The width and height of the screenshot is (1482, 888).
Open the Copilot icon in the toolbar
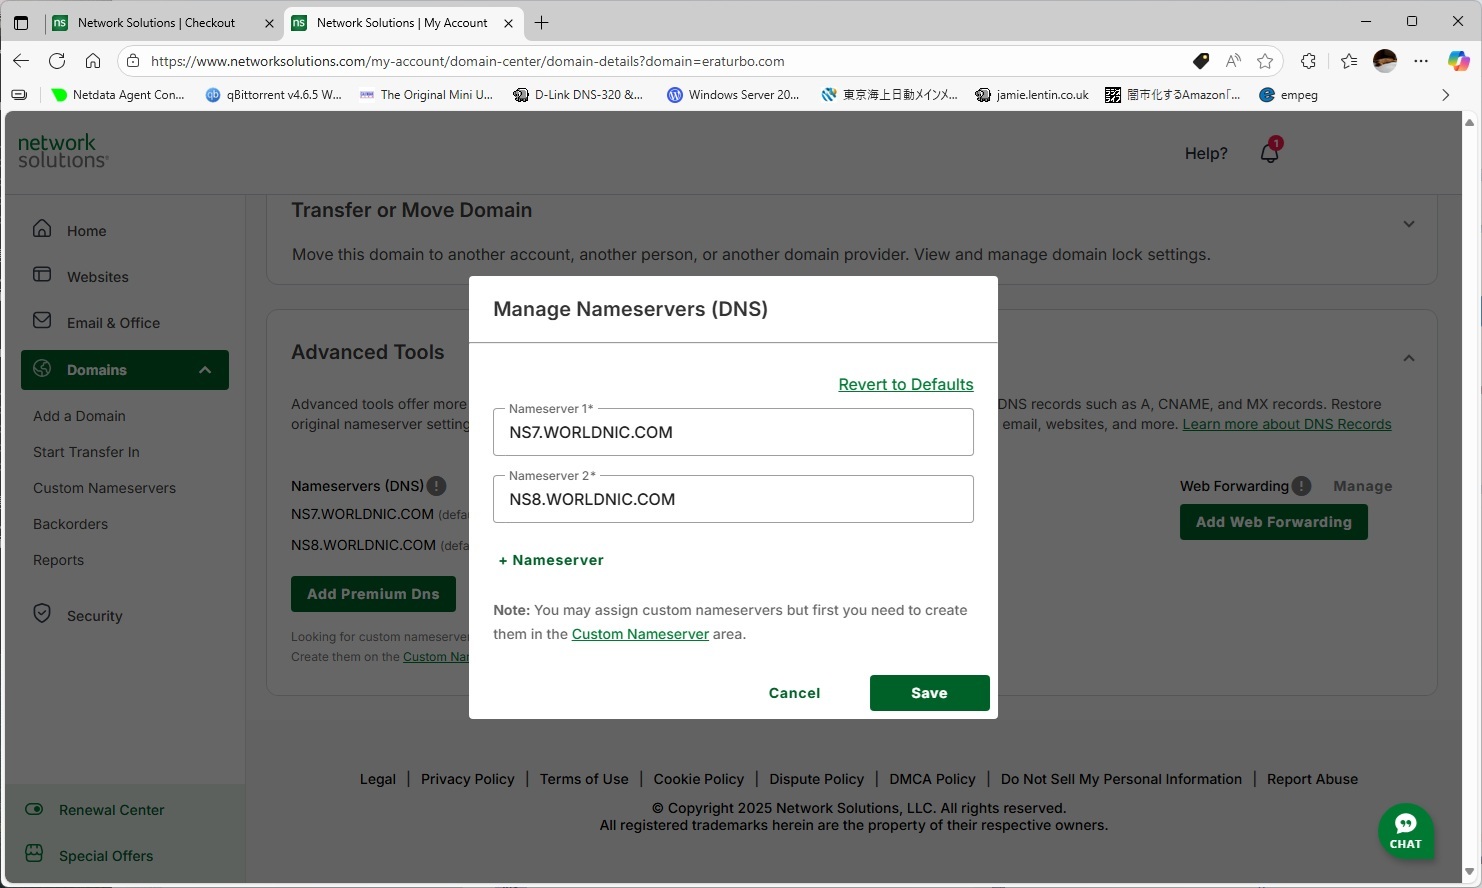[1458, 61]
